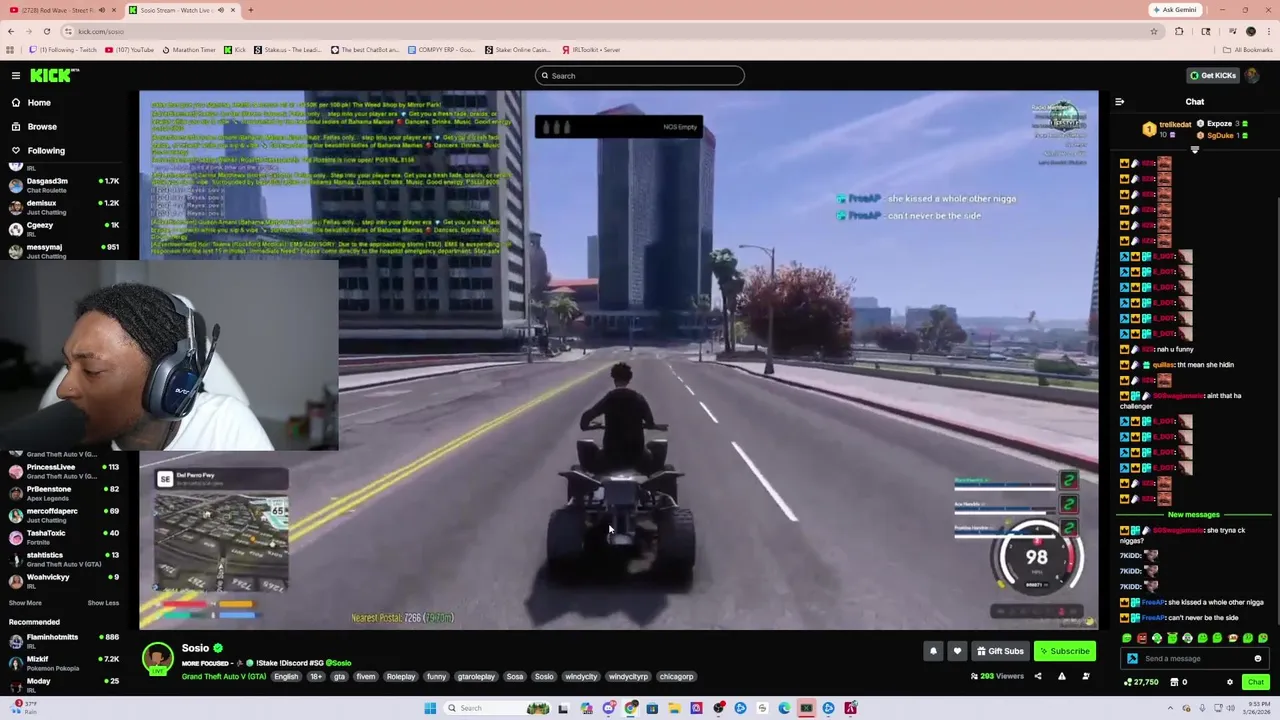The height and width of the screenshot is (720, 1280).
Task: Open the demisux channel in the sidebar
Action: (x=62, y=207)
